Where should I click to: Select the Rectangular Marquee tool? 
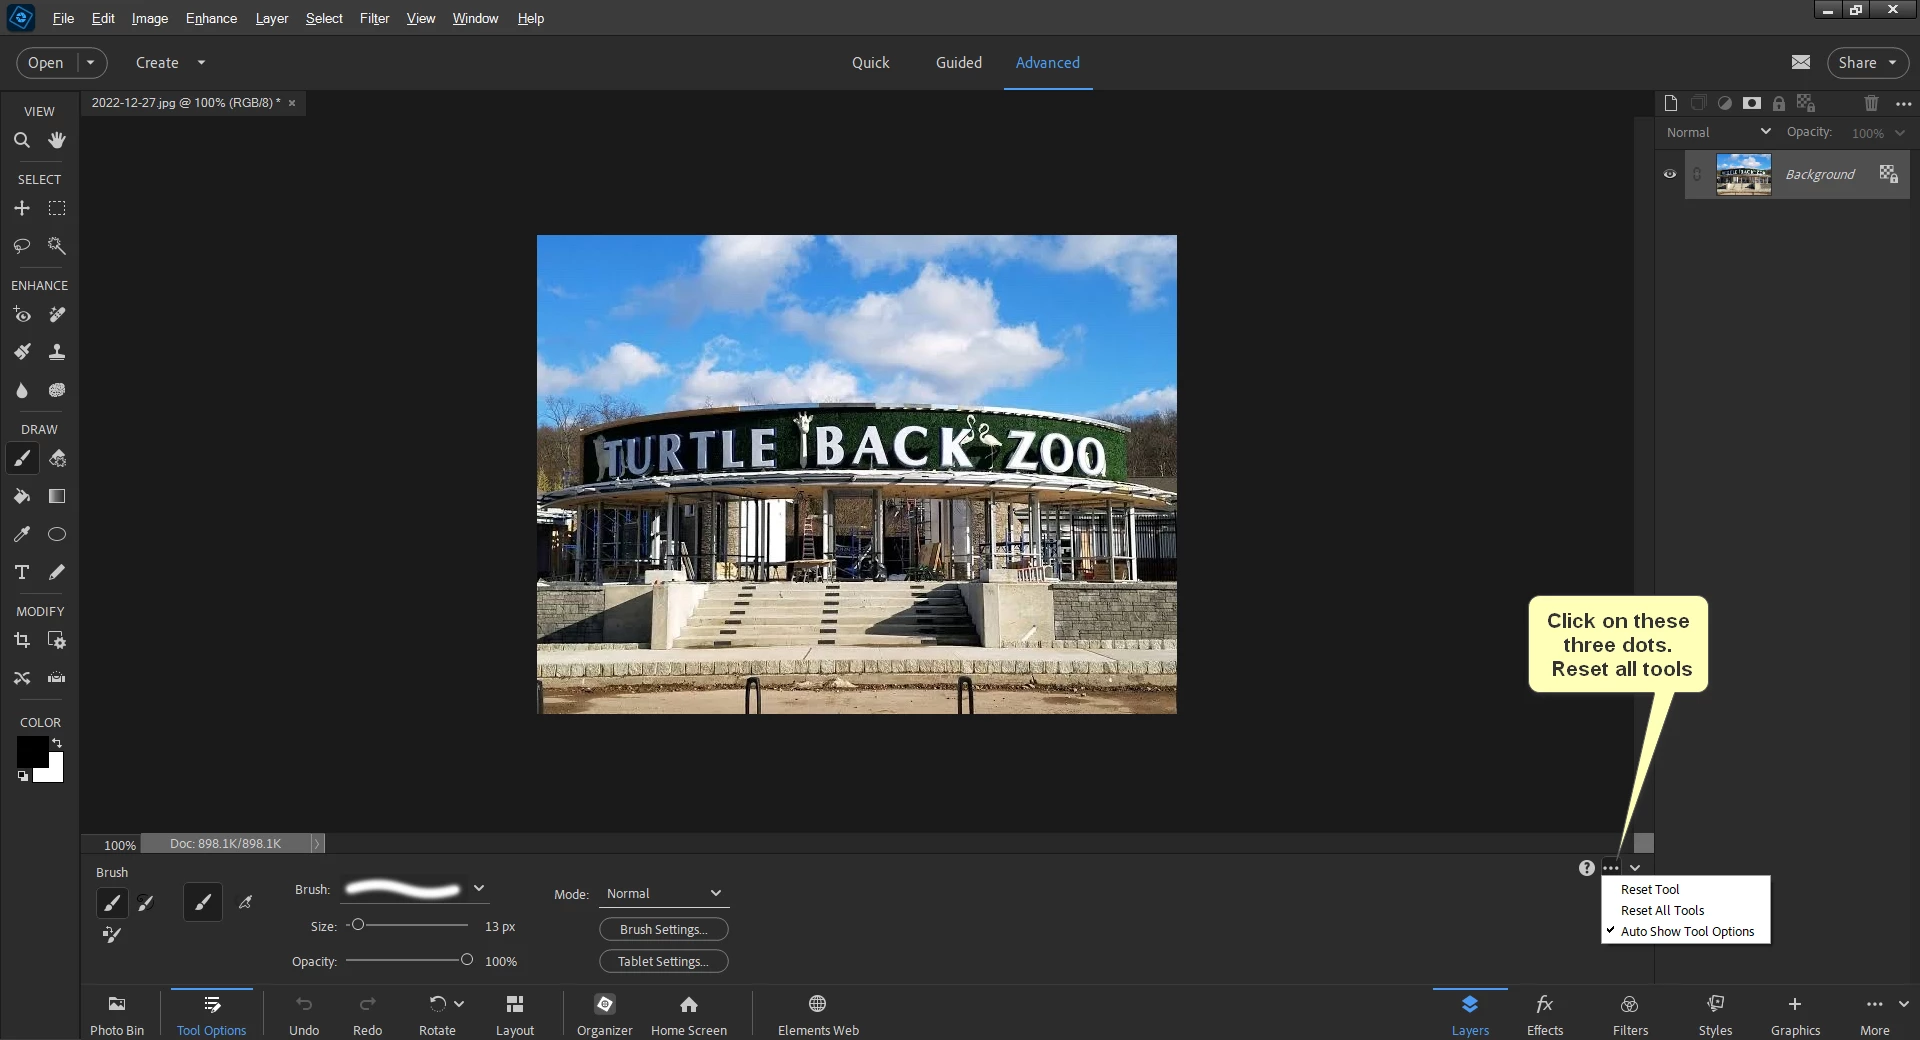tap(57, 208)
